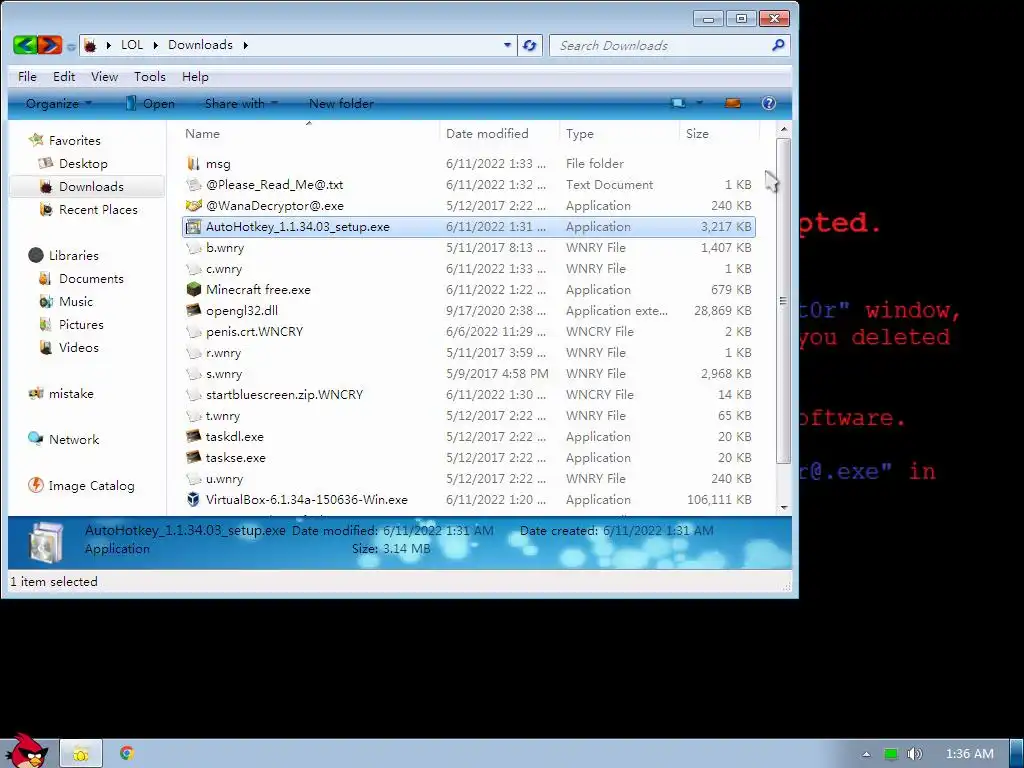Select the b.wnry file
The height and width of the screenshot is (768, 1024).
pos(225,248)
